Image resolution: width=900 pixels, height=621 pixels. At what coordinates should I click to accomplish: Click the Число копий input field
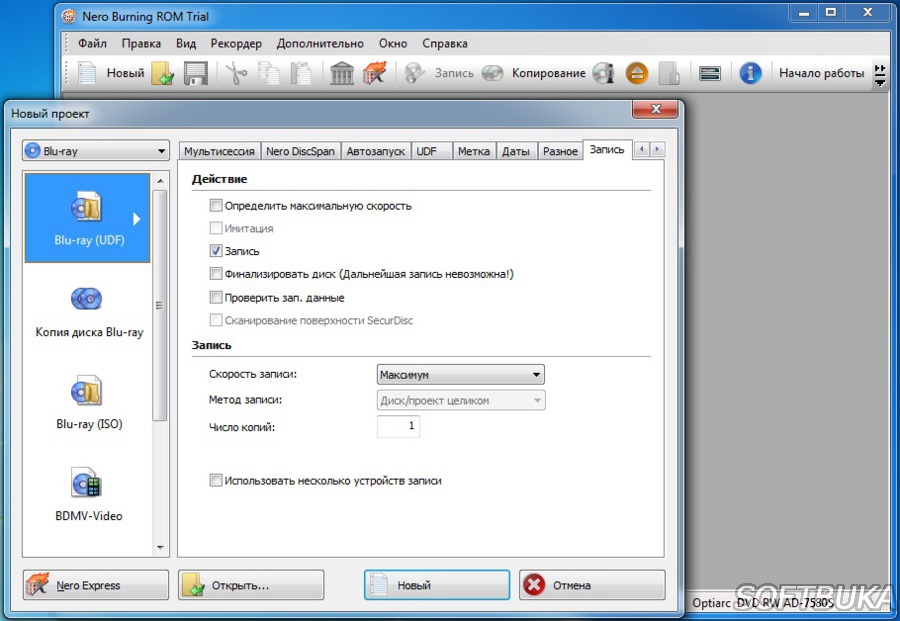pyautogui.click(x=398, y=426)
